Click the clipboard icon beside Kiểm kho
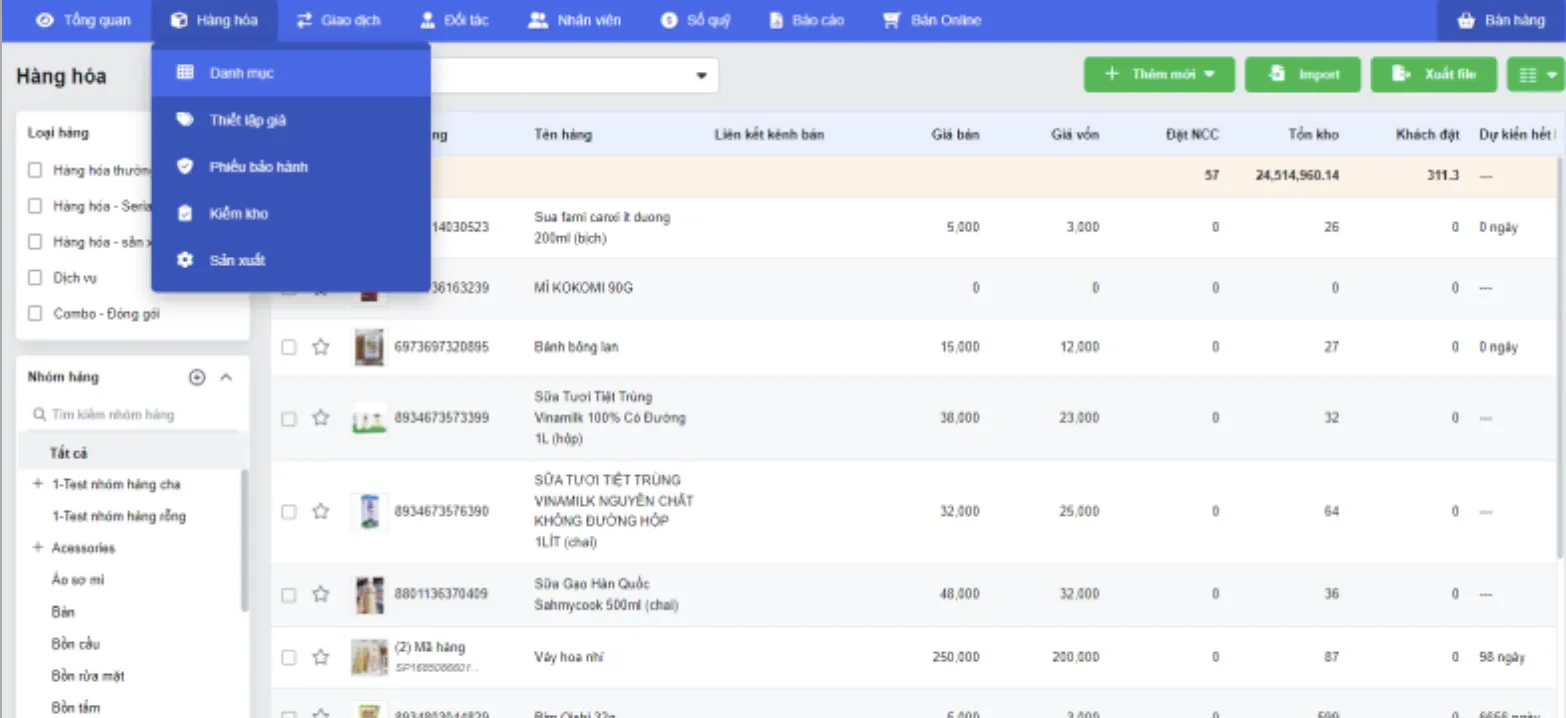Screen dimensions: 1566x718 [184, 214]
